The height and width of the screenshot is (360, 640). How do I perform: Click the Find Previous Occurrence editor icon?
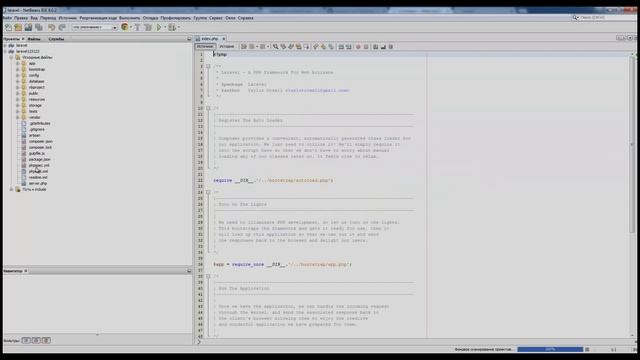click(283, 47)
